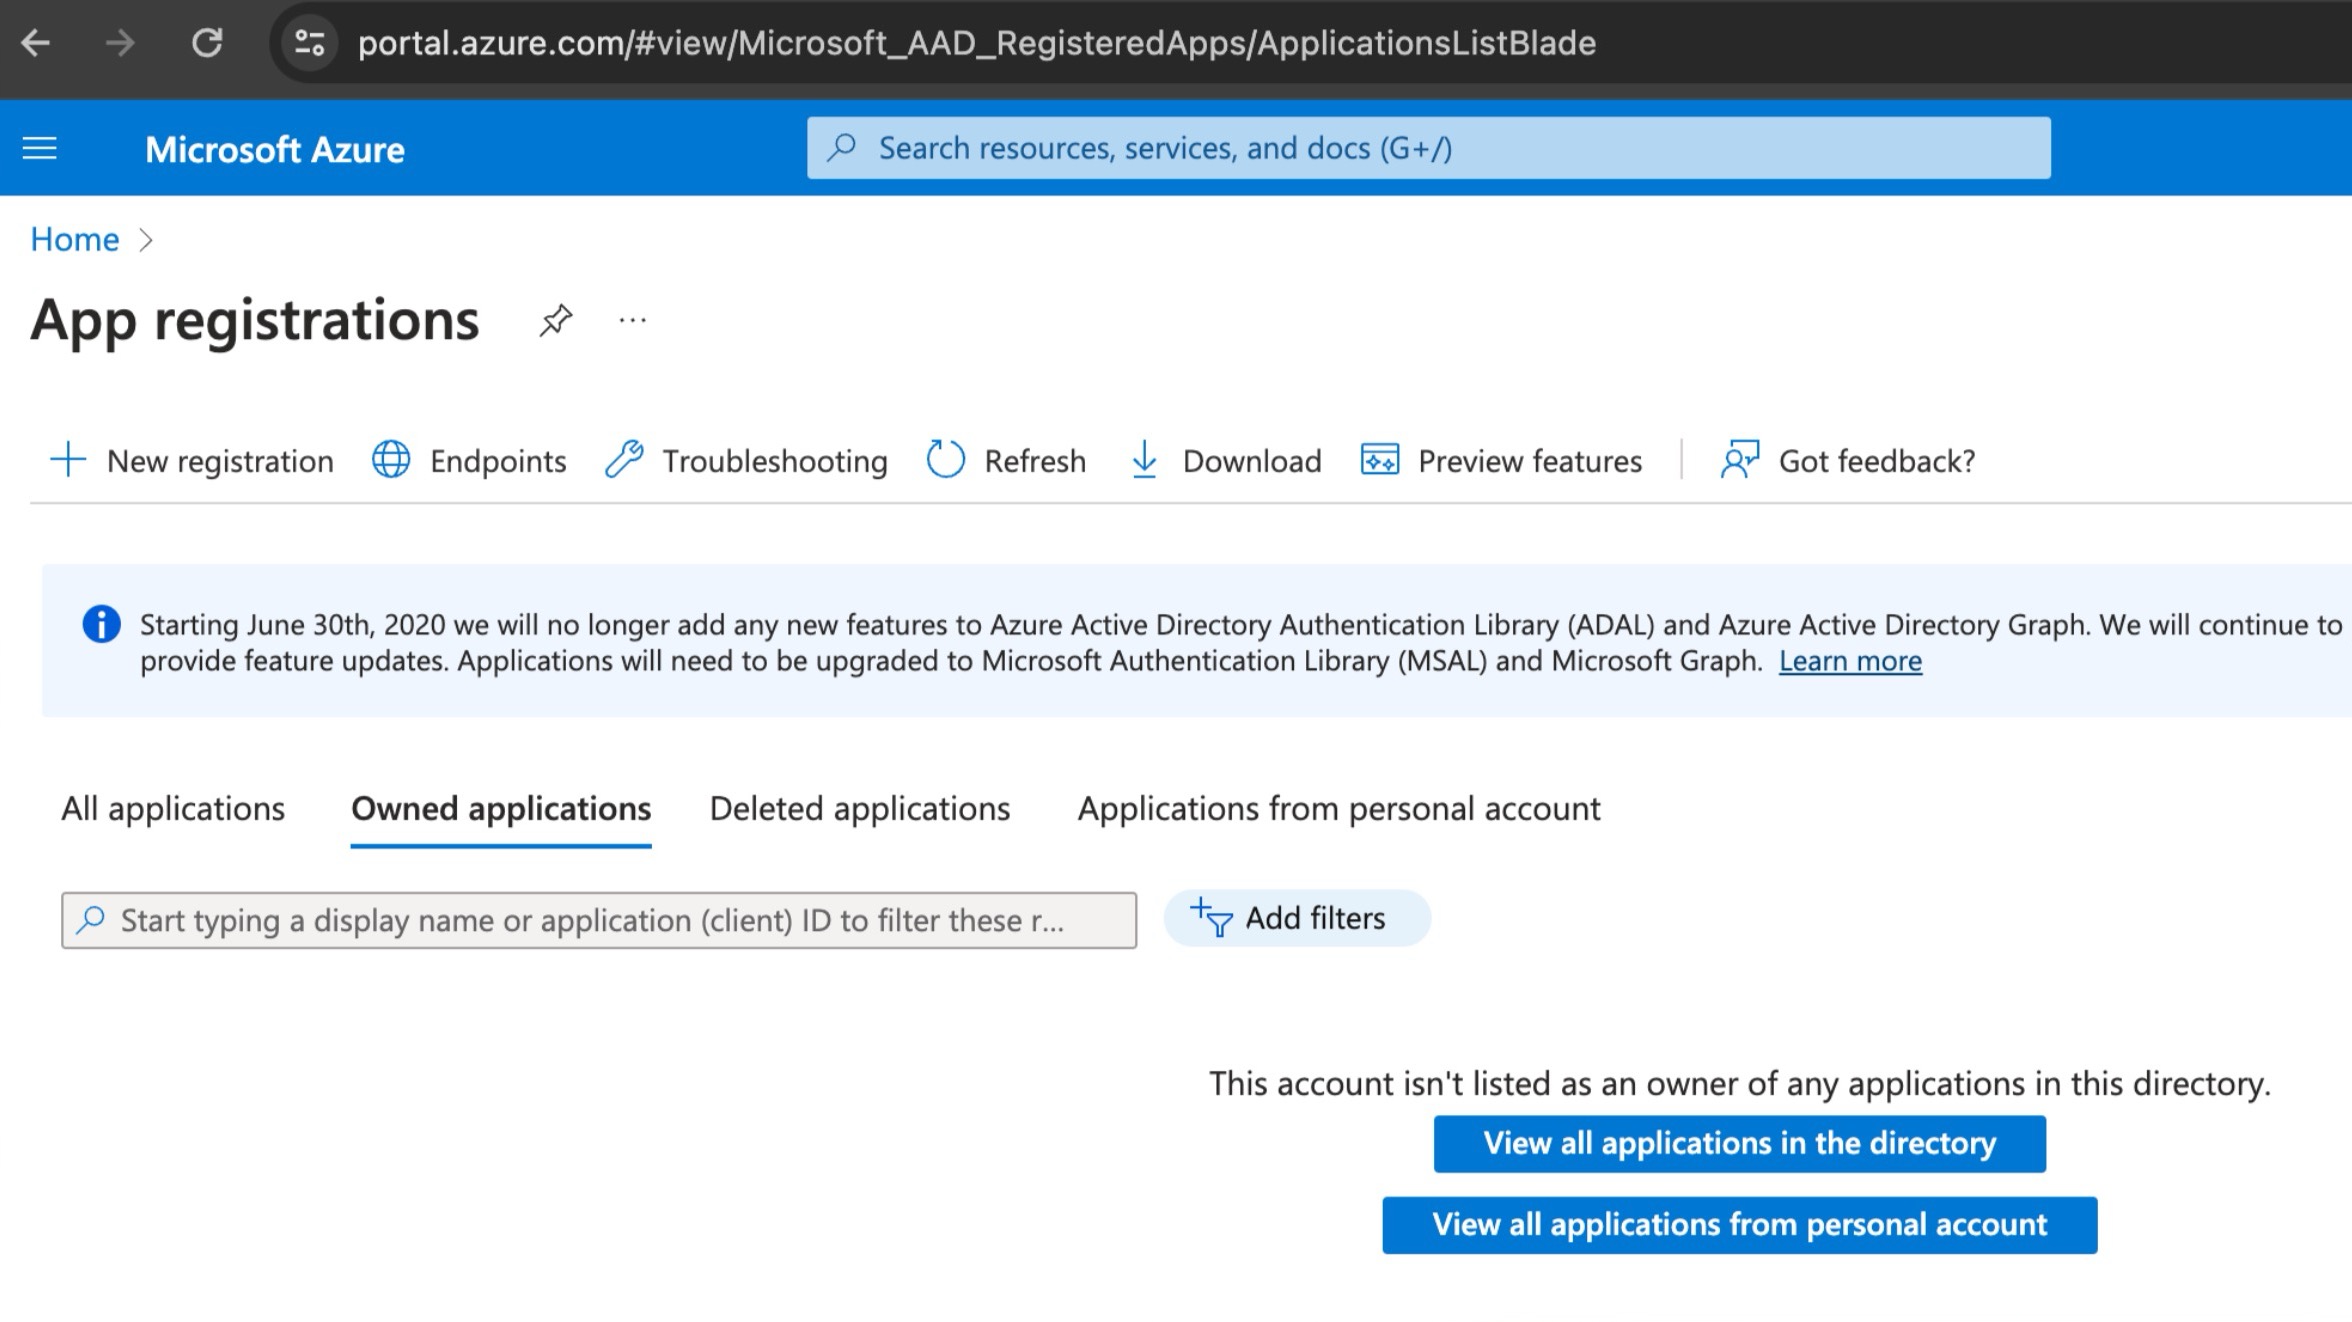Click the browser forward arrow
Screen dimensions: 2352x1322
click(x=120, y=43)
